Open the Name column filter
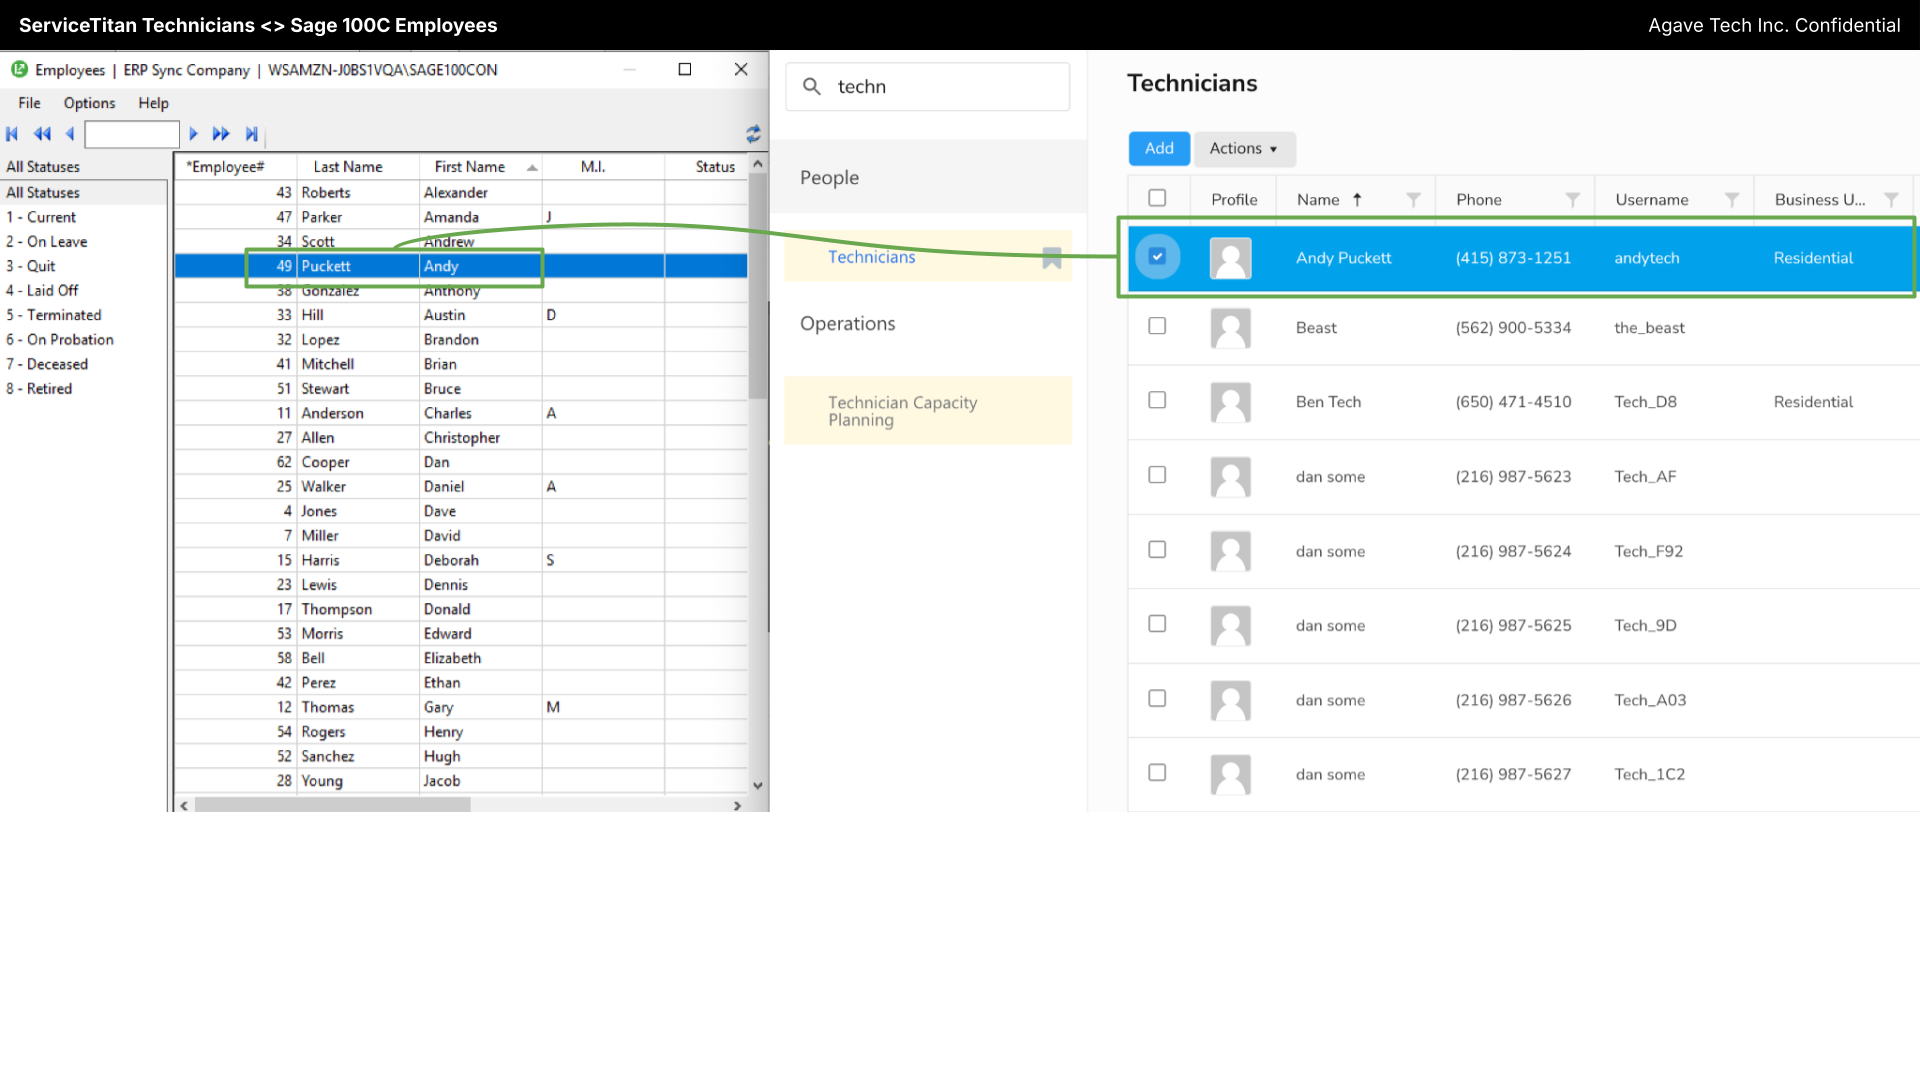Image resolution: width=1920 pixels, height=1080 pixels. click(x=1413, y=200)
